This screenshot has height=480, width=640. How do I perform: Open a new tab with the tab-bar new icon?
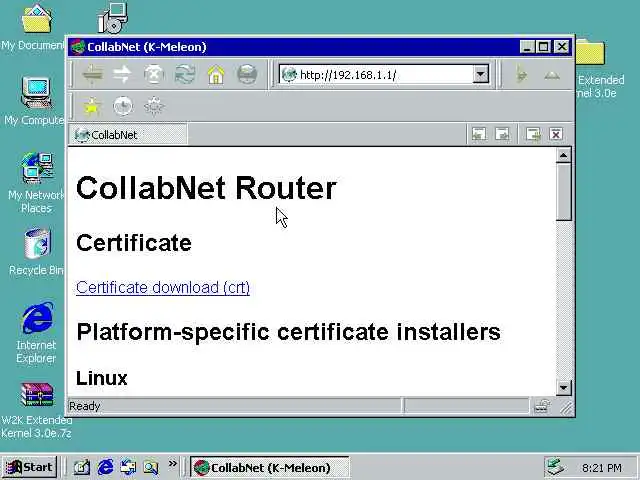click(x=533, y=134)
